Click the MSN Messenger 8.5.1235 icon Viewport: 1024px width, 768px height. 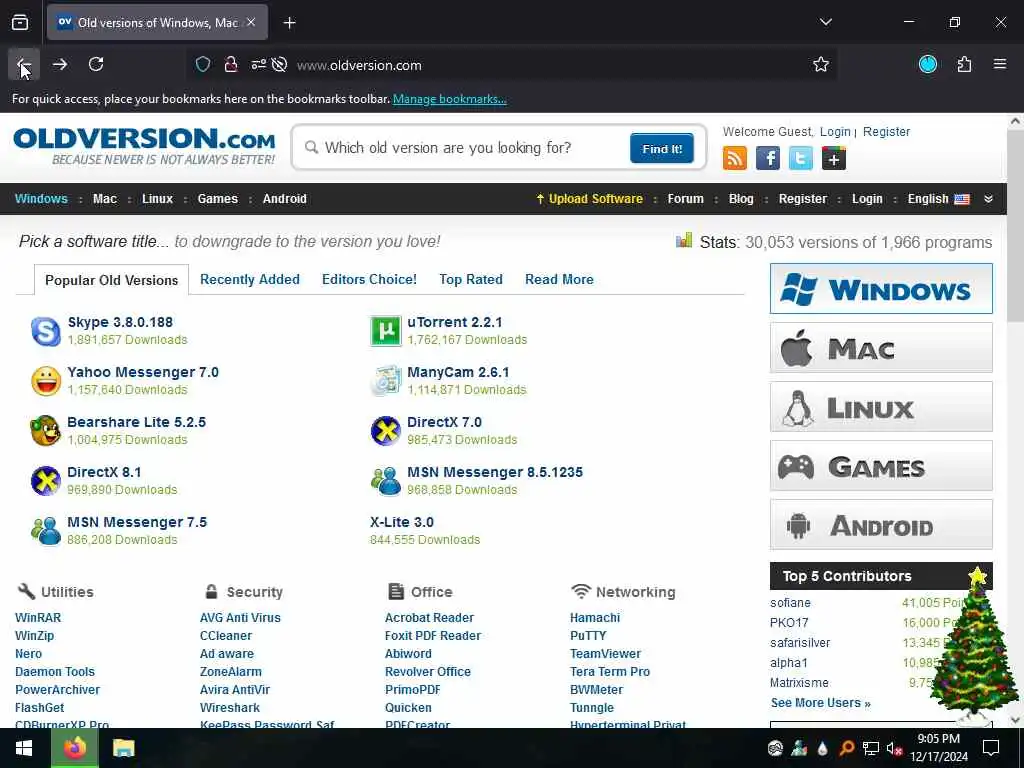[x=385, y=481]
